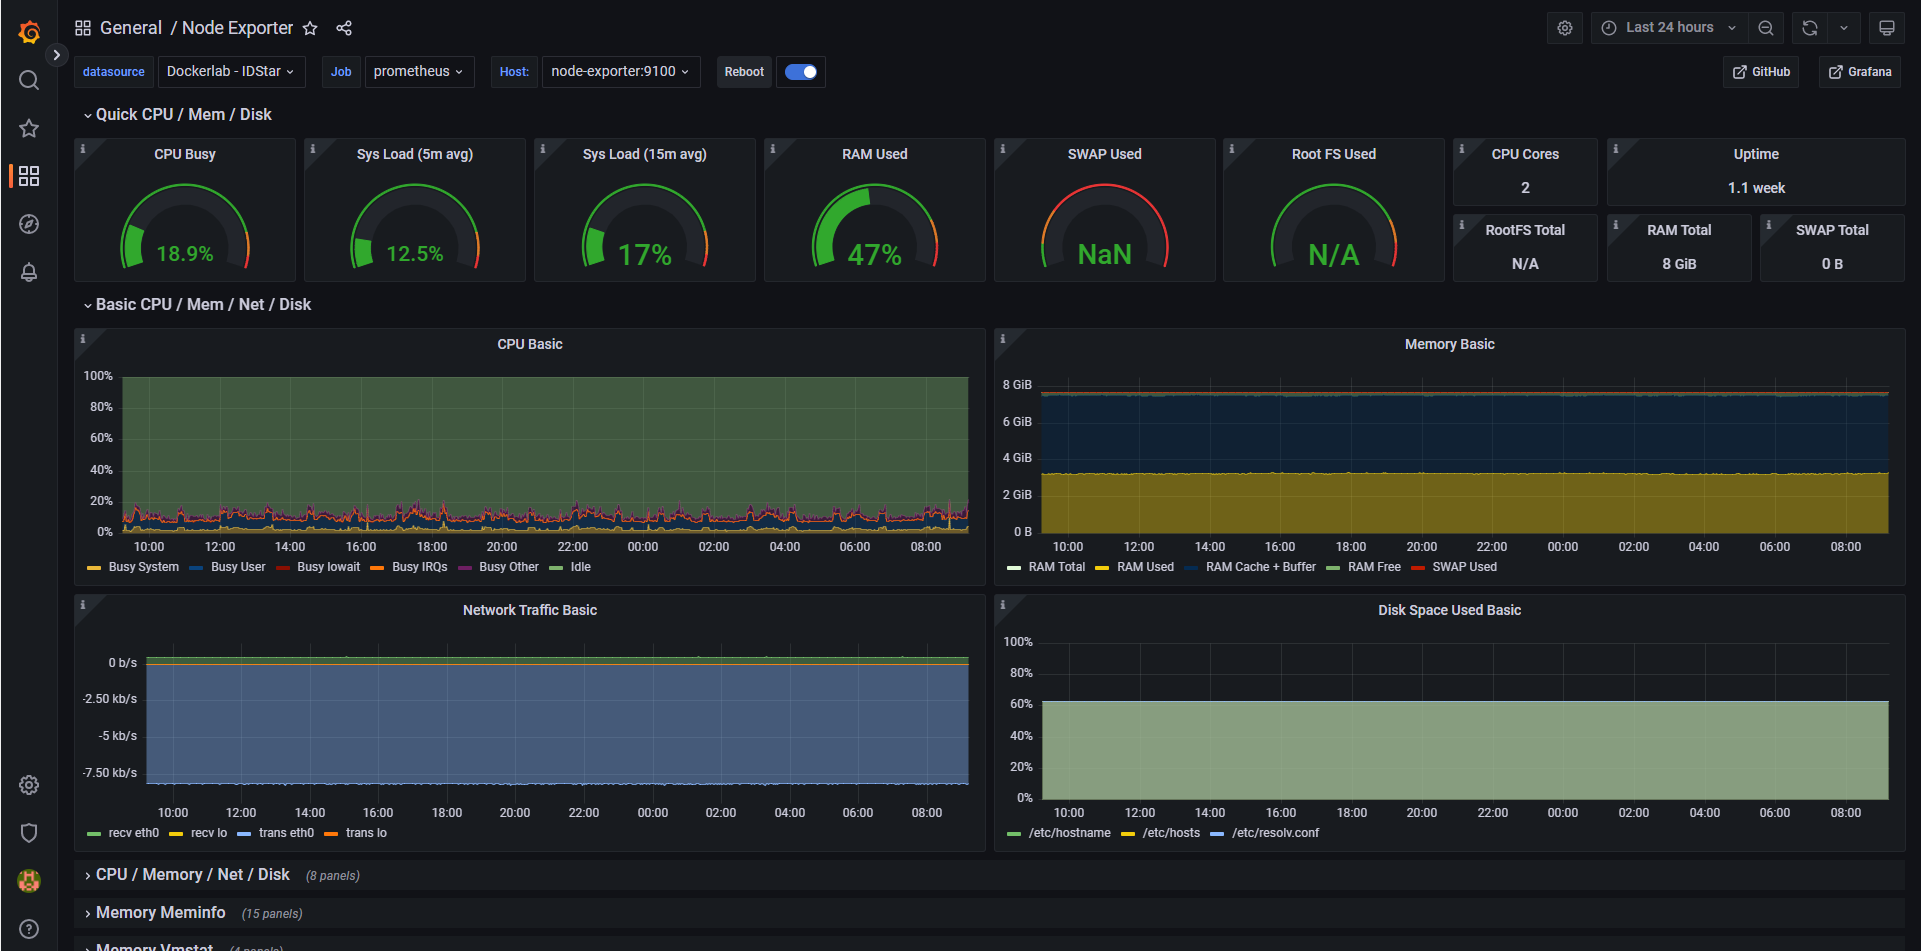Screen dimensions: 1921x951
Task: Open the Configuration gear in sidebar
Action: [29, 785]
